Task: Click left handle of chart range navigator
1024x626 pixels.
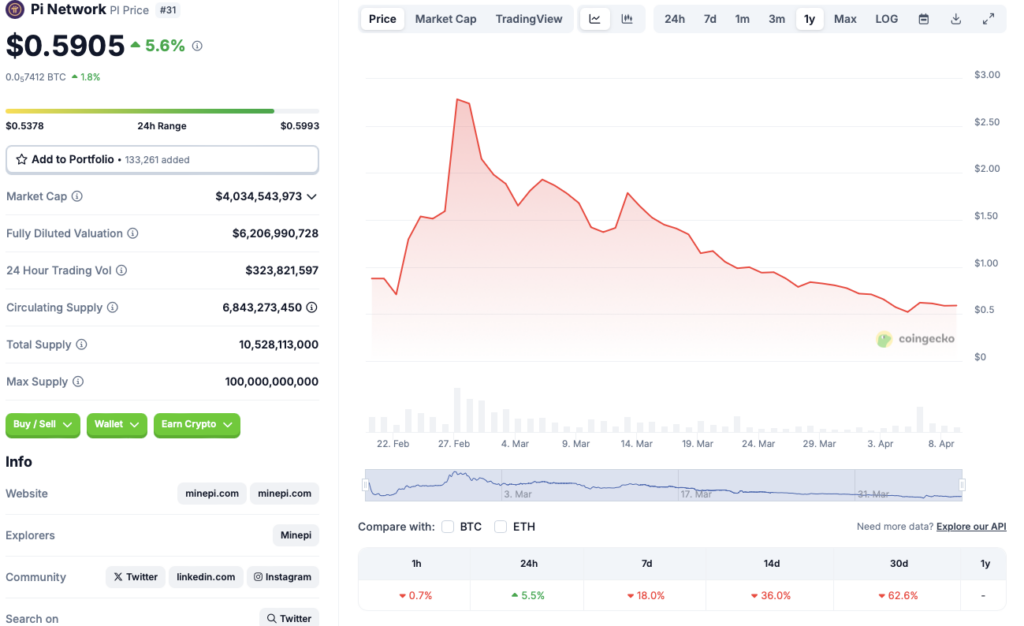Action: click(366, 485)
